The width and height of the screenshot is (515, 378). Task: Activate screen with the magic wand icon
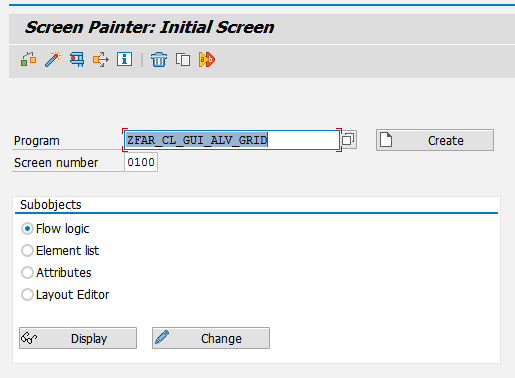(x=53, y=60)
